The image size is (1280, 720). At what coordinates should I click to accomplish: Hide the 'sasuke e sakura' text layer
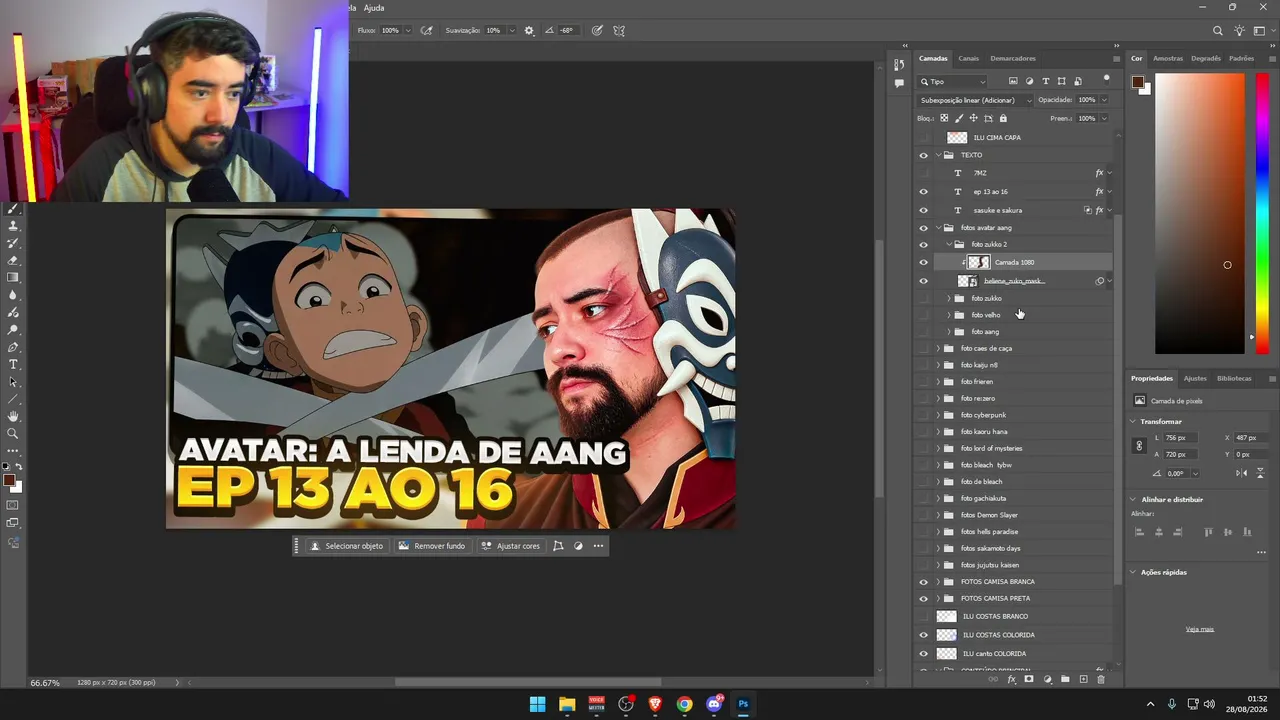tap(923, 210)
